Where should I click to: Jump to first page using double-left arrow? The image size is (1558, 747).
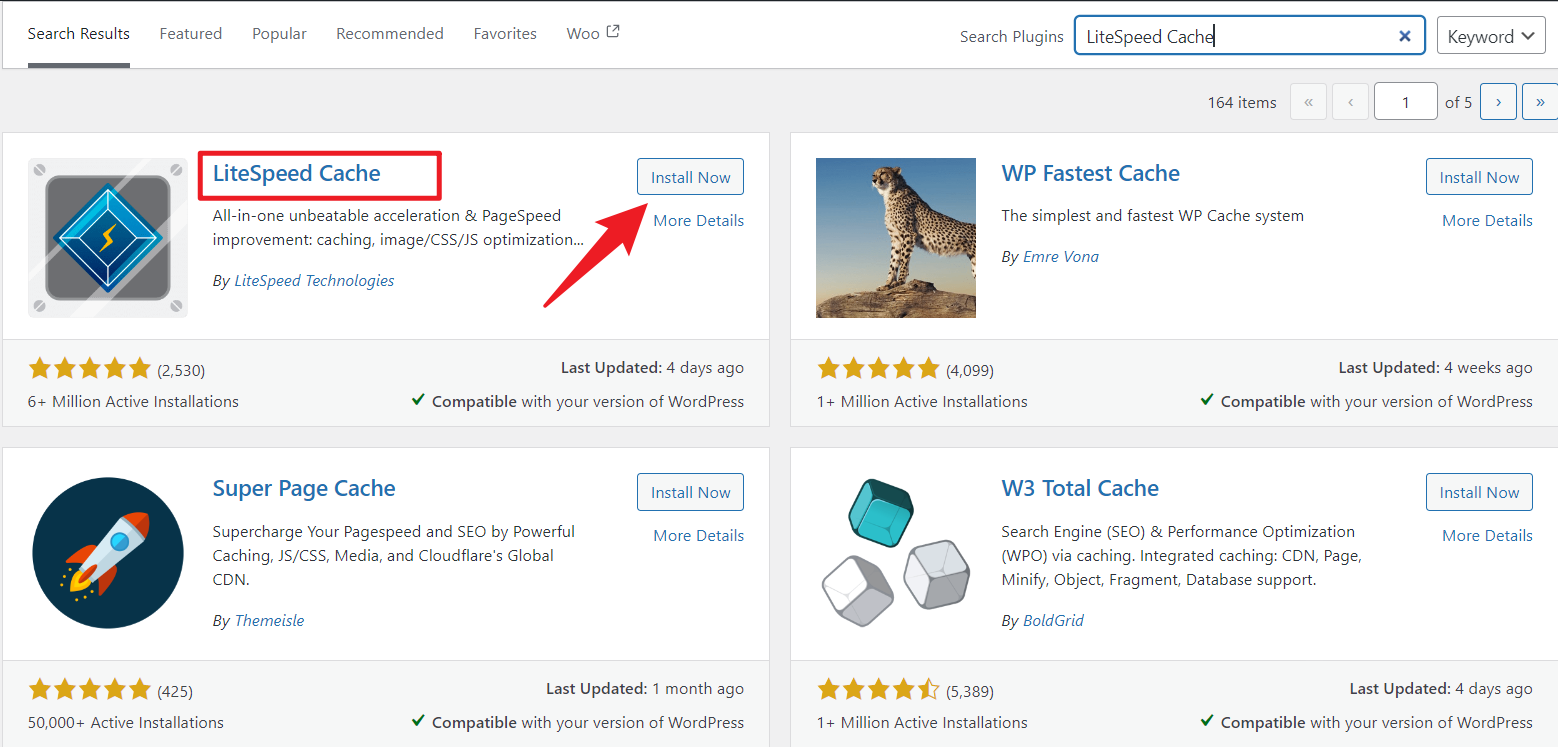[x=1308, y=101]
